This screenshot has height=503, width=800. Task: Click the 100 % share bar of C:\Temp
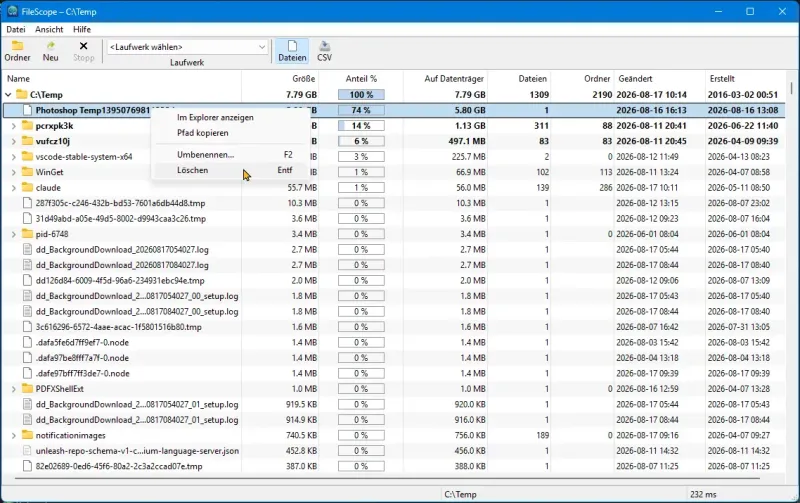[361, 95]
